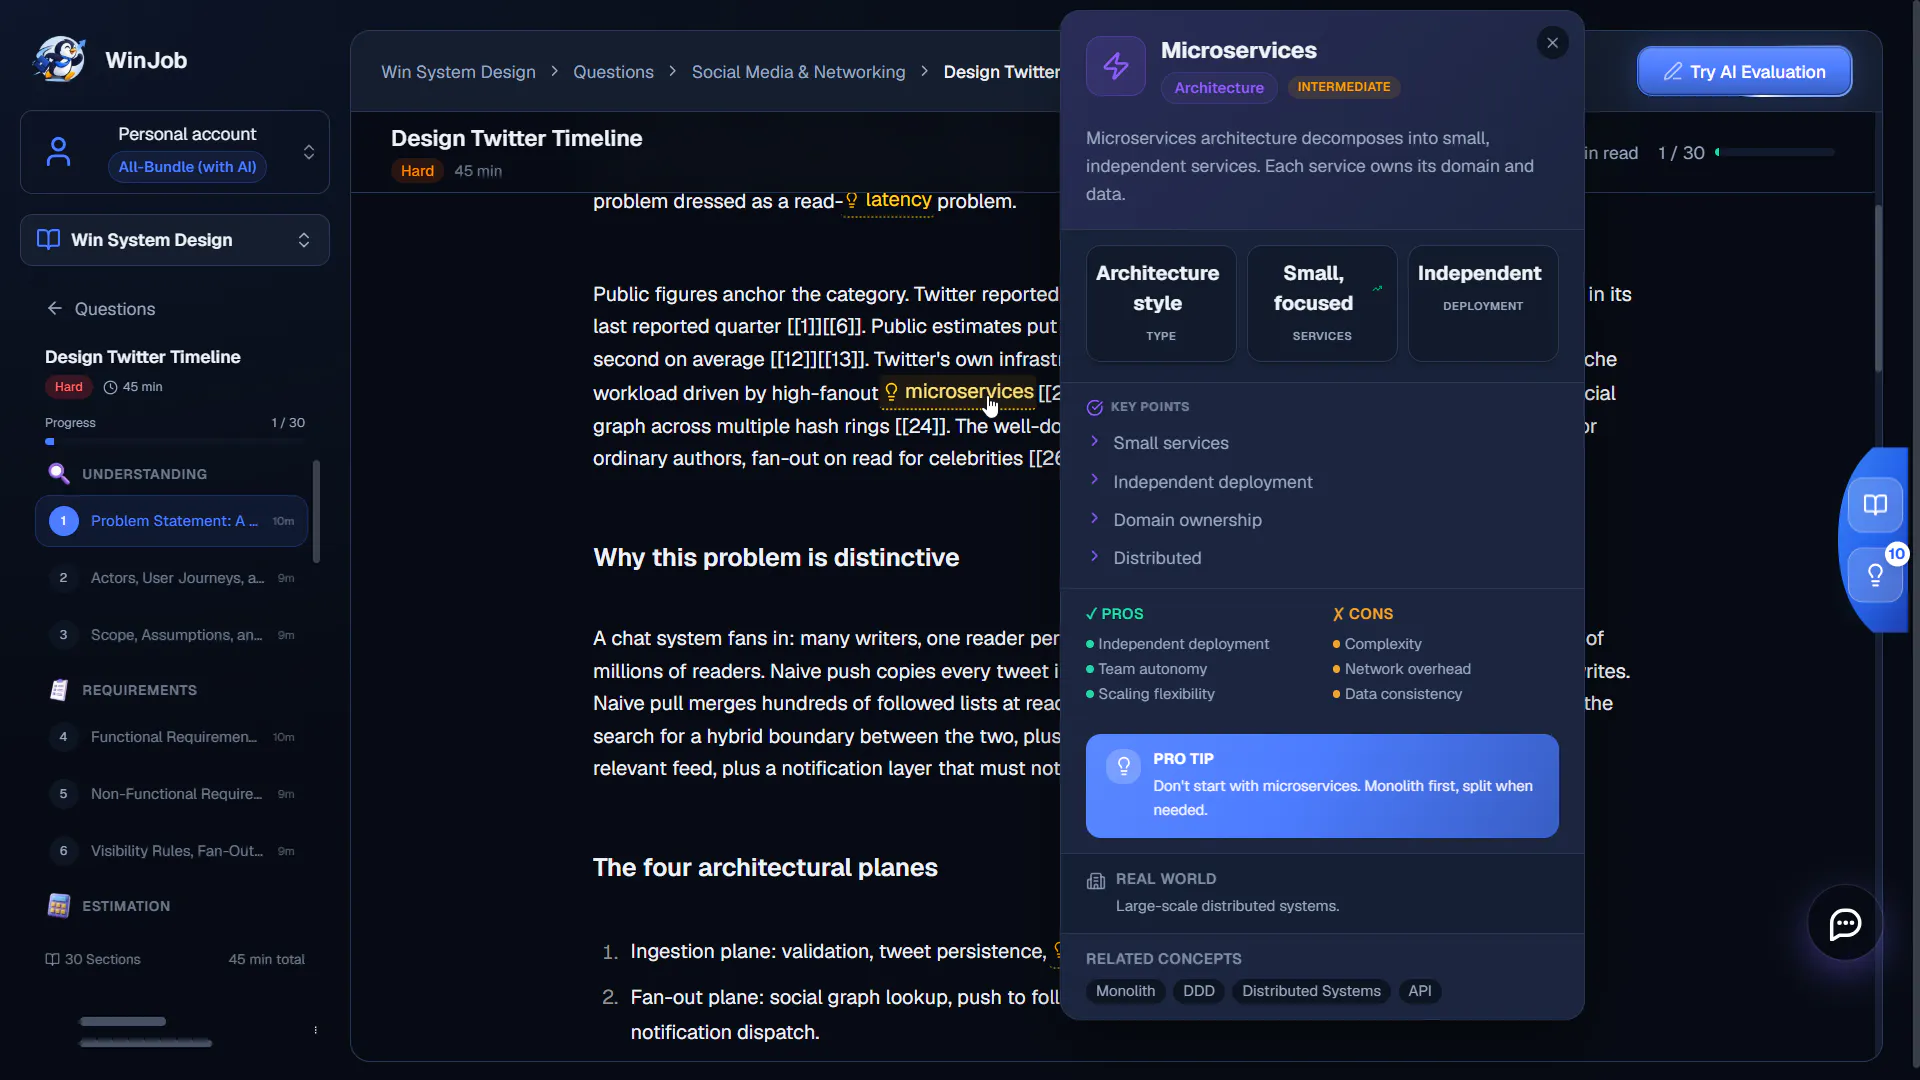Click the latency lightbulb term
Image resolution: width=1920 pixels, height=1080 pixels.
coord(888,200)
